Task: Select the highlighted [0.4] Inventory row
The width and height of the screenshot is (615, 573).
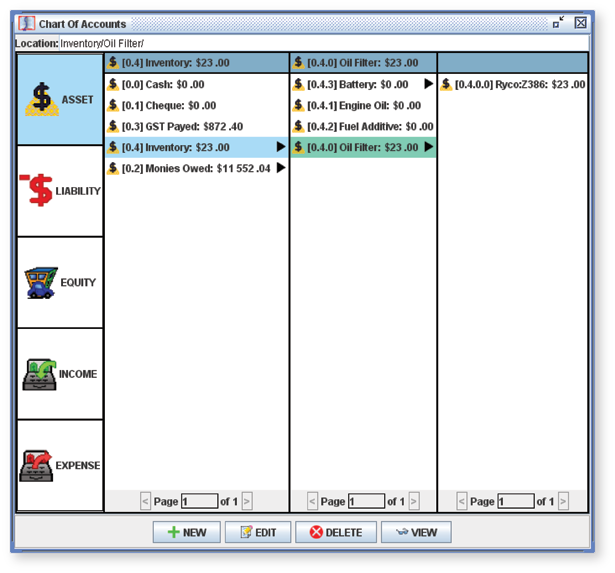Action: click(x=197, y=147)
